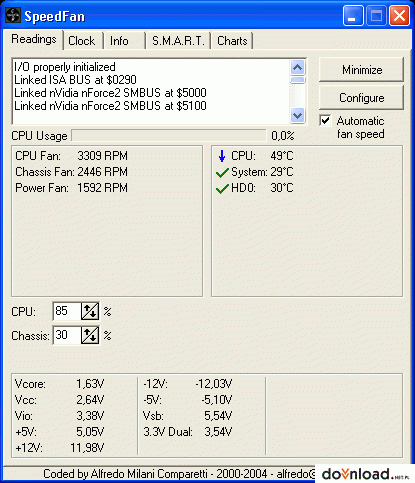This screenshot has height=483, width=415.
Task: Toggle the Automatic fan speed checkbox
Action: (x=325, y=120)
